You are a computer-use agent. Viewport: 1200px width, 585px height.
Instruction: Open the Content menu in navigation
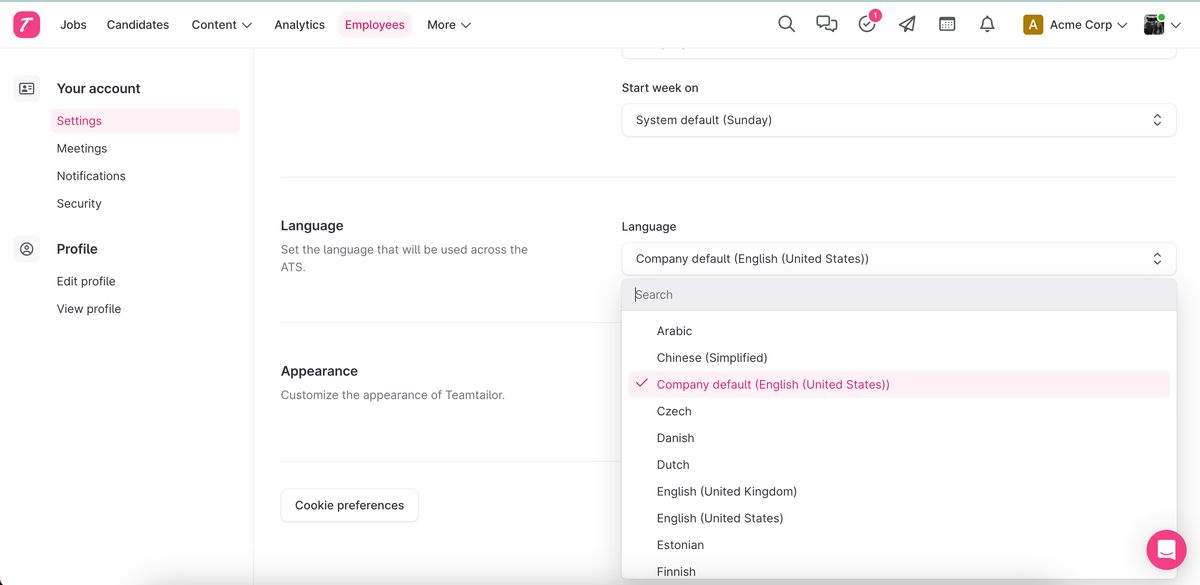click(x=221, y=25)
